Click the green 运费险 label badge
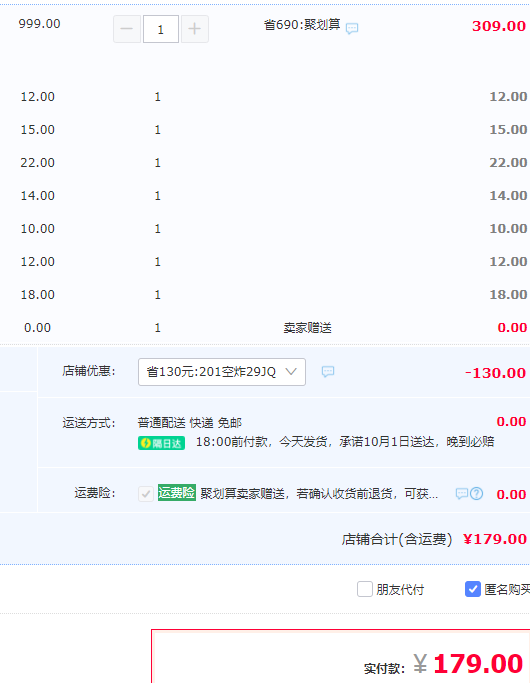 177,493
